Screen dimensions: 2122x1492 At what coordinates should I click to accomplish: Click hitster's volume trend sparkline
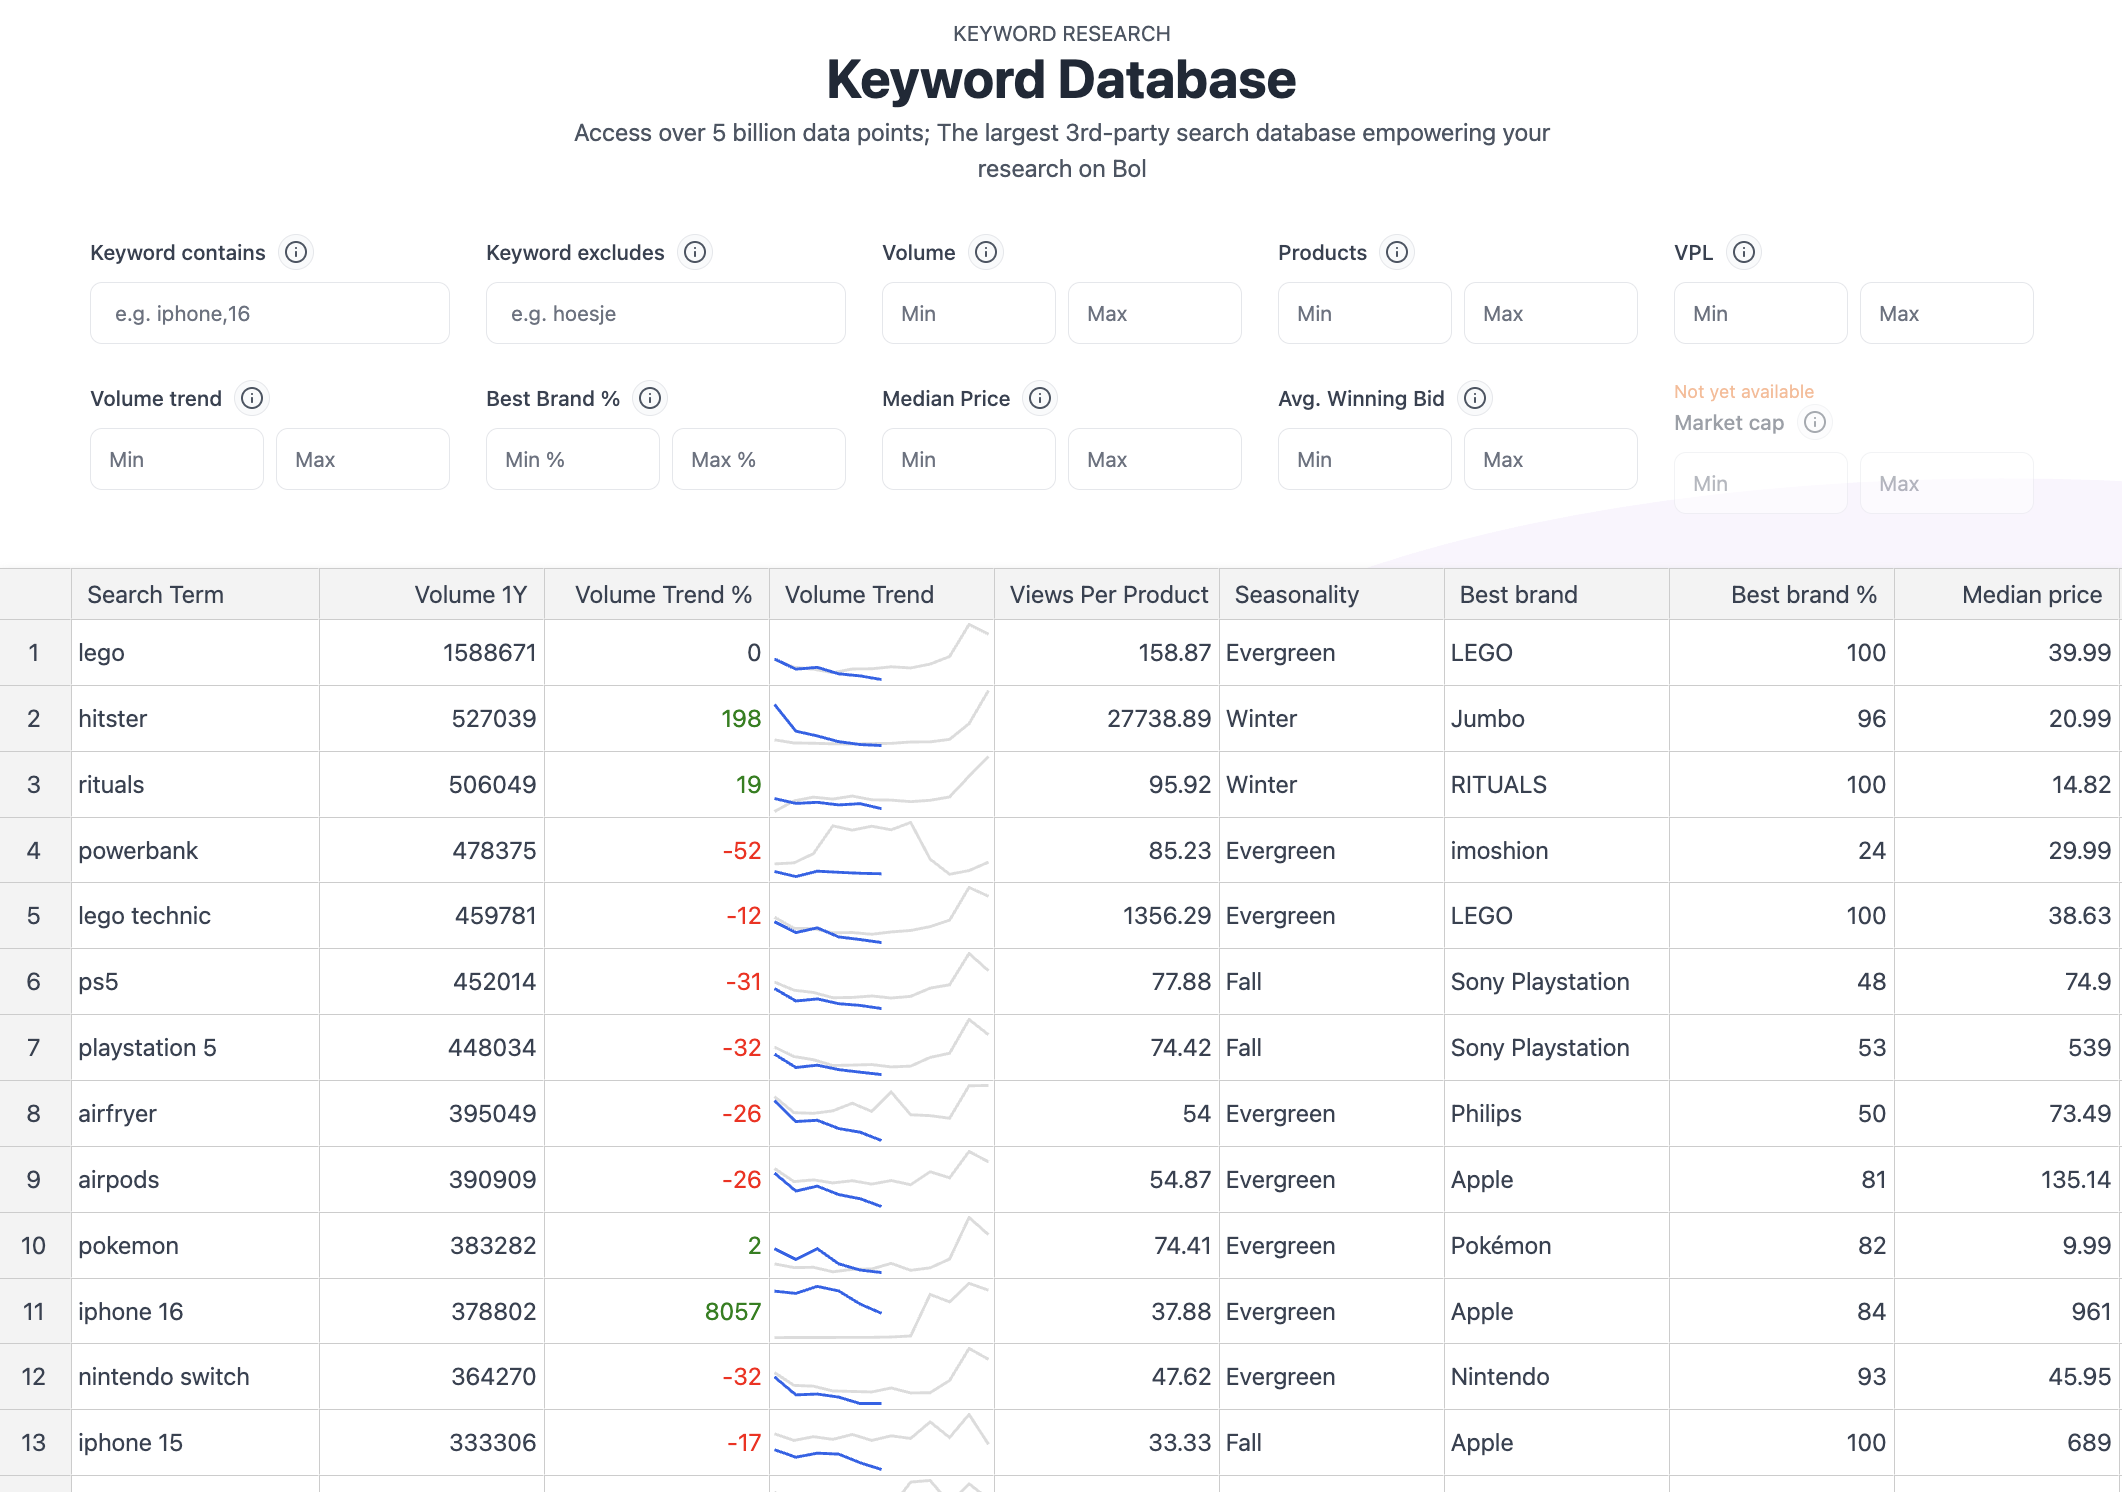point(882,719)
